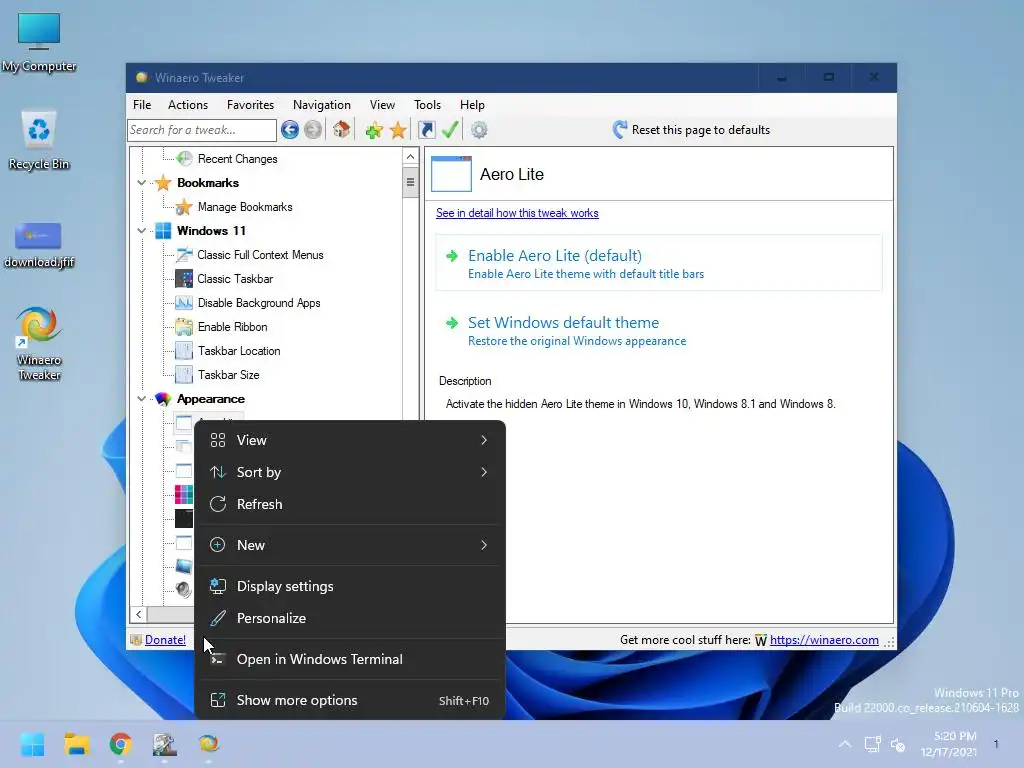Screen dimensions: 1024x768
Task: Collapse the Bookmarks tree node
Action: tap(142, 183)
